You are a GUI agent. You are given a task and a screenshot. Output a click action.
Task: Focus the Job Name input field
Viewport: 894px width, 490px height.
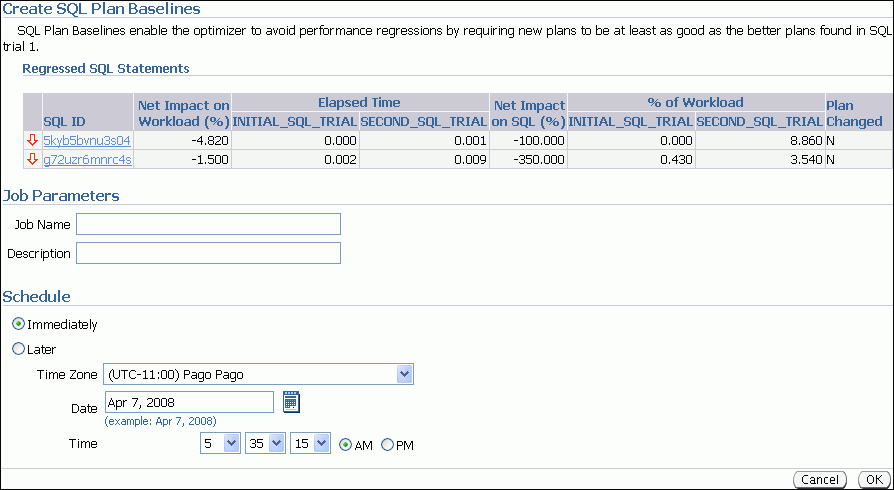pyautogui.click(x=209, y=224)
